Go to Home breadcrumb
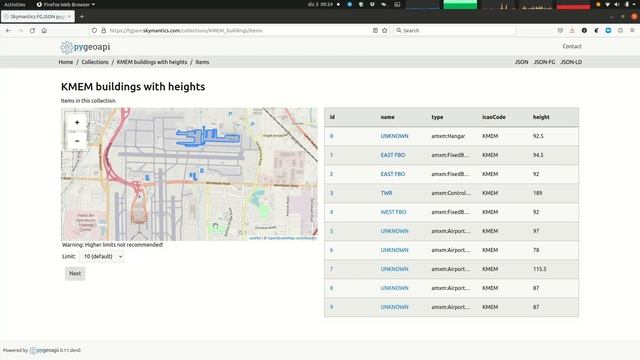Viewport: 640px width, 360px height. (66, 62)
